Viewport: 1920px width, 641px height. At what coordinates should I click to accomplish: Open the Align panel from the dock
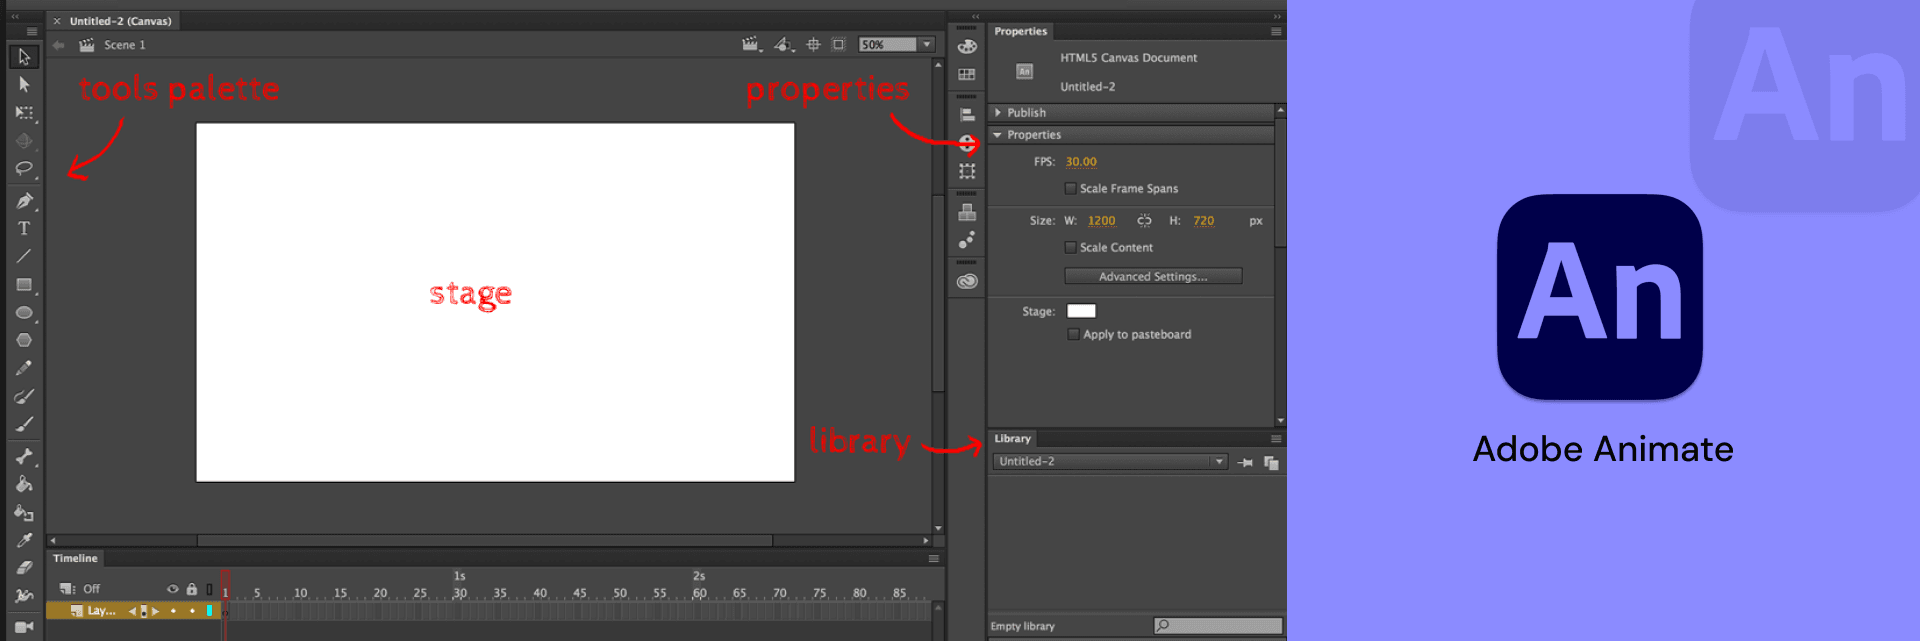point(967,115)
